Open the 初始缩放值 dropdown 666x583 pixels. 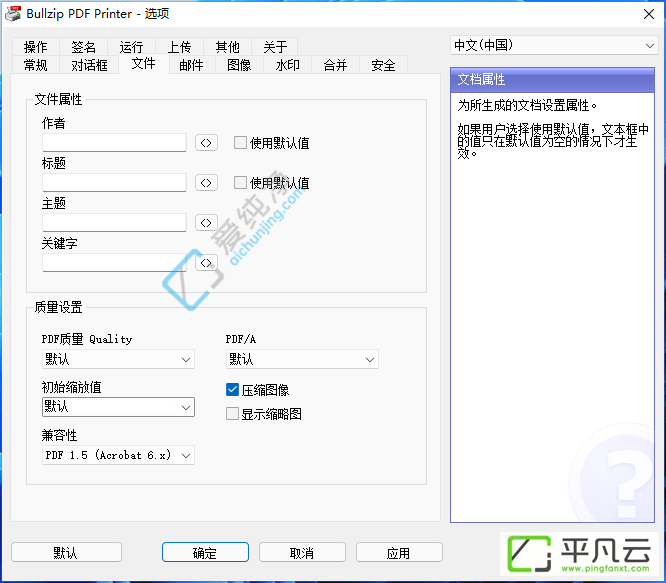(x=119, y=407)
